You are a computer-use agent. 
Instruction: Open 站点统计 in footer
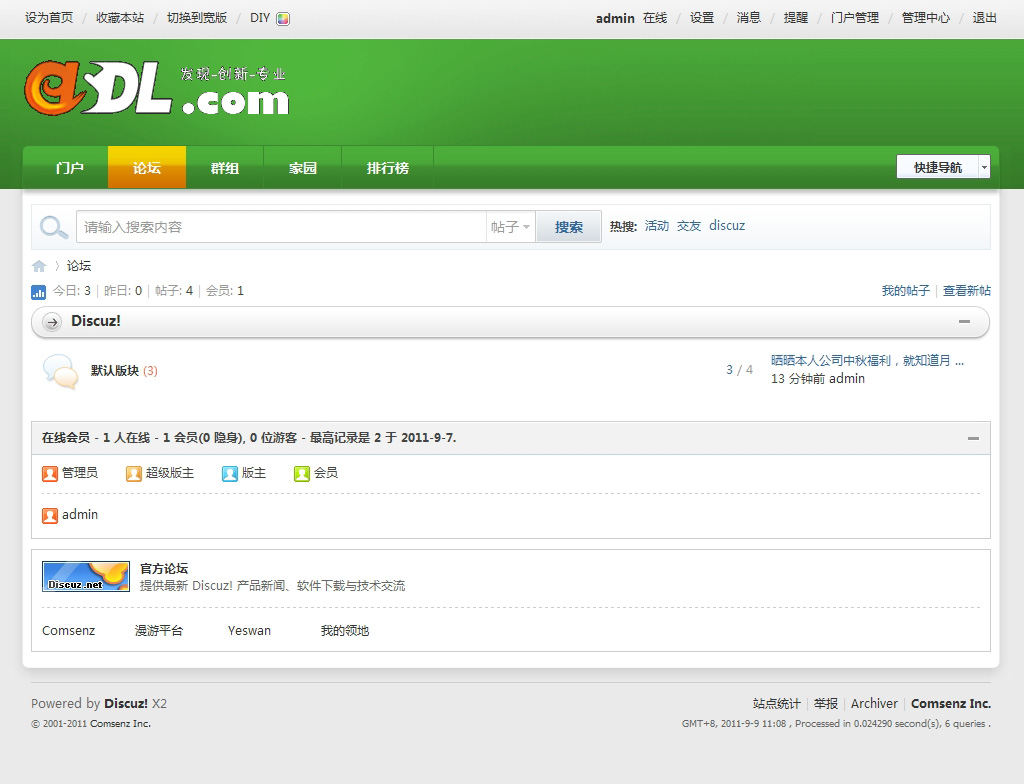point(776,704)
